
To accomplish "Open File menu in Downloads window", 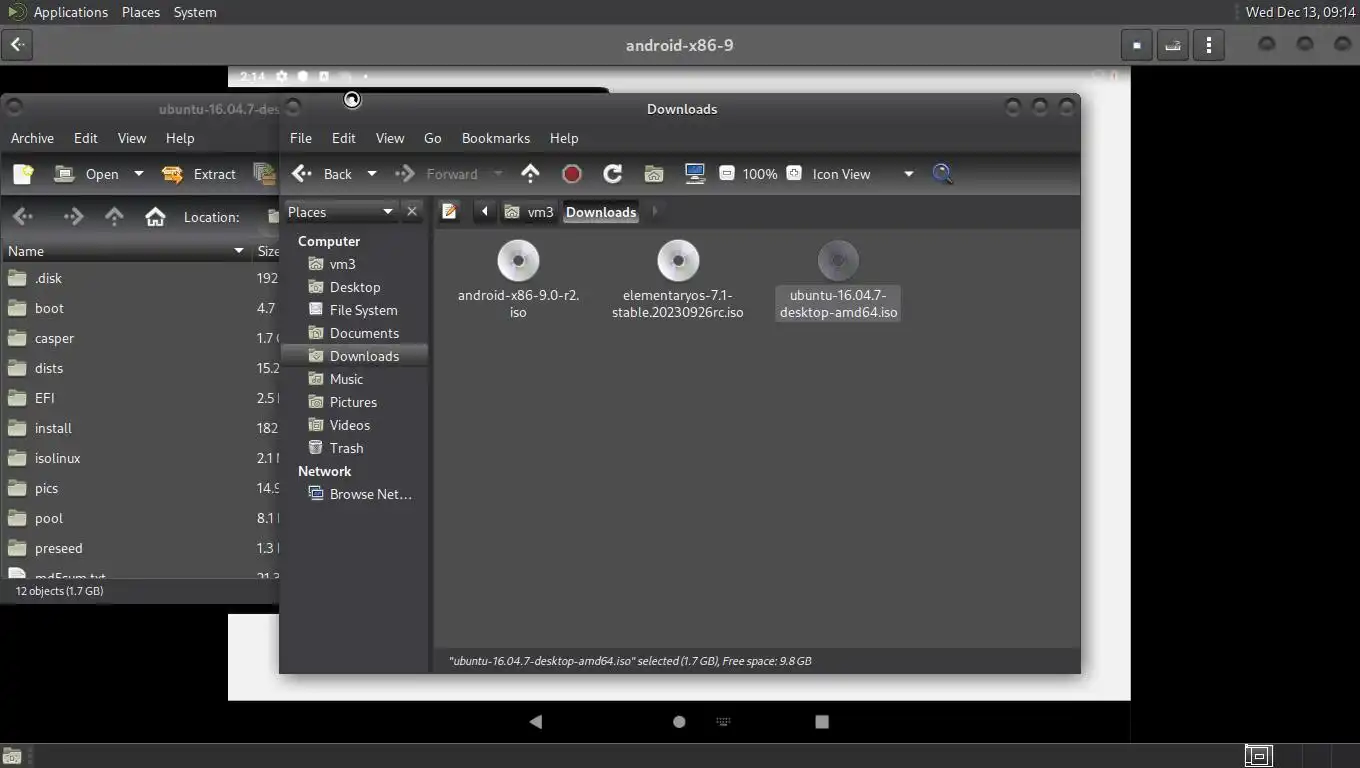I will tap(301, 138).
